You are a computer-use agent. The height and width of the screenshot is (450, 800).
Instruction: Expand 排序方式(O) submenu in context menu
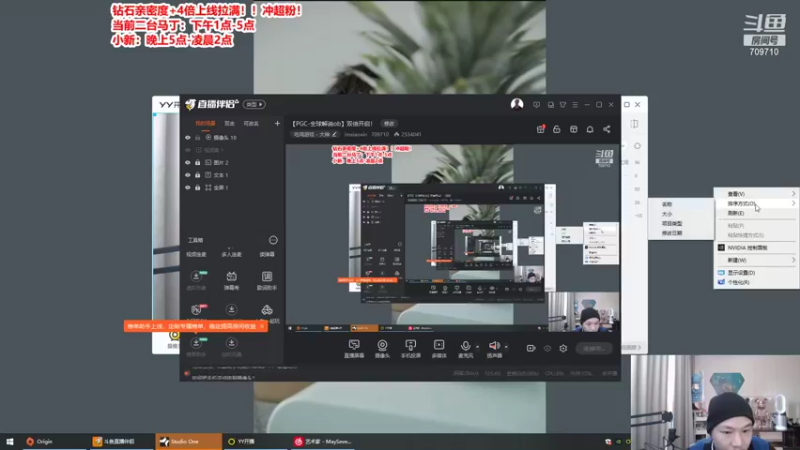point(757,204)
